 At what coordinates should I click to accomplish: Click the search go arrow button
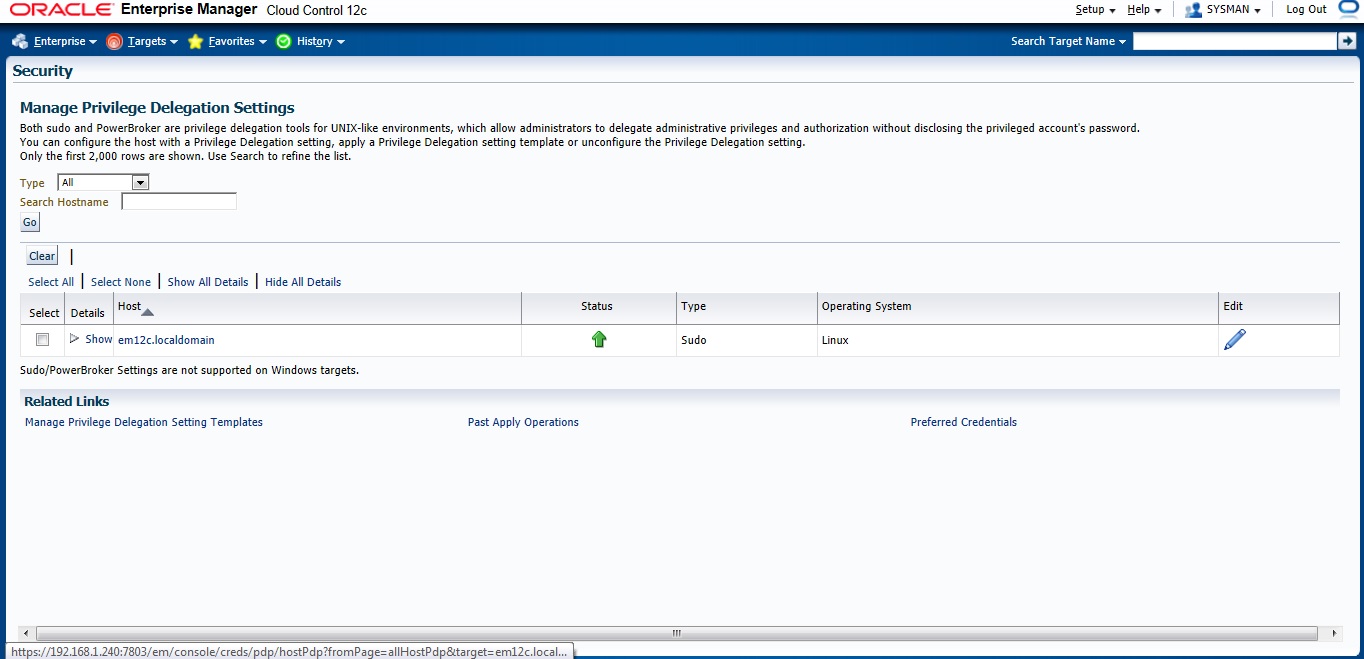point(1347,41)
